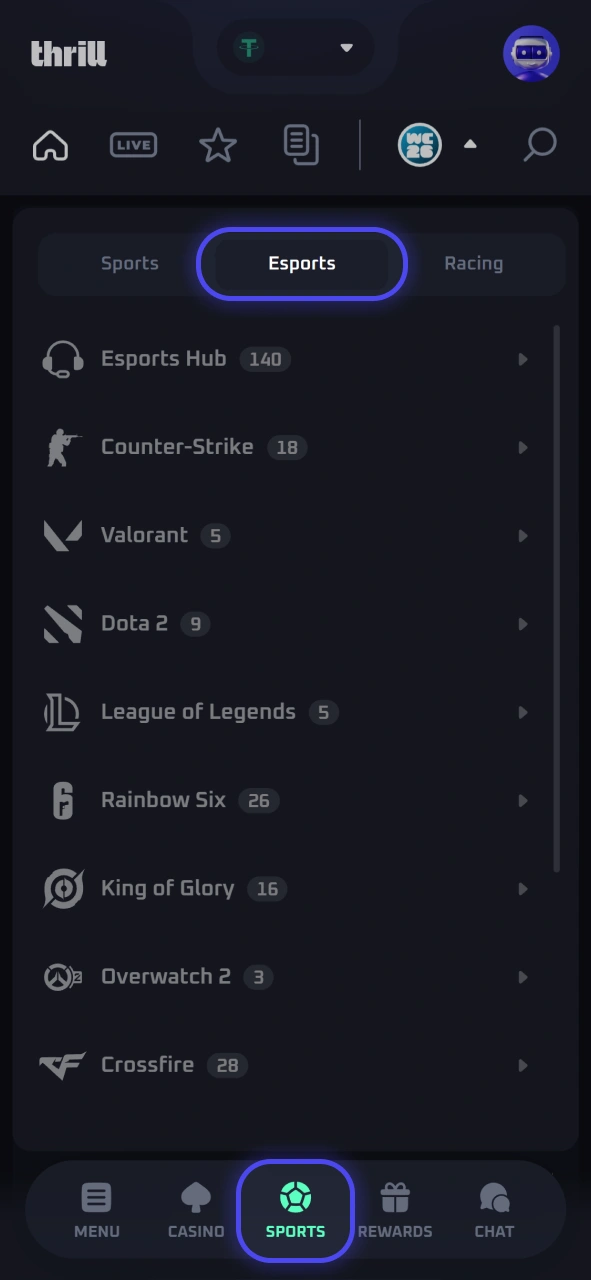Open the home icon in top navigation
The image size is (591, 1280).
[50, 145]
